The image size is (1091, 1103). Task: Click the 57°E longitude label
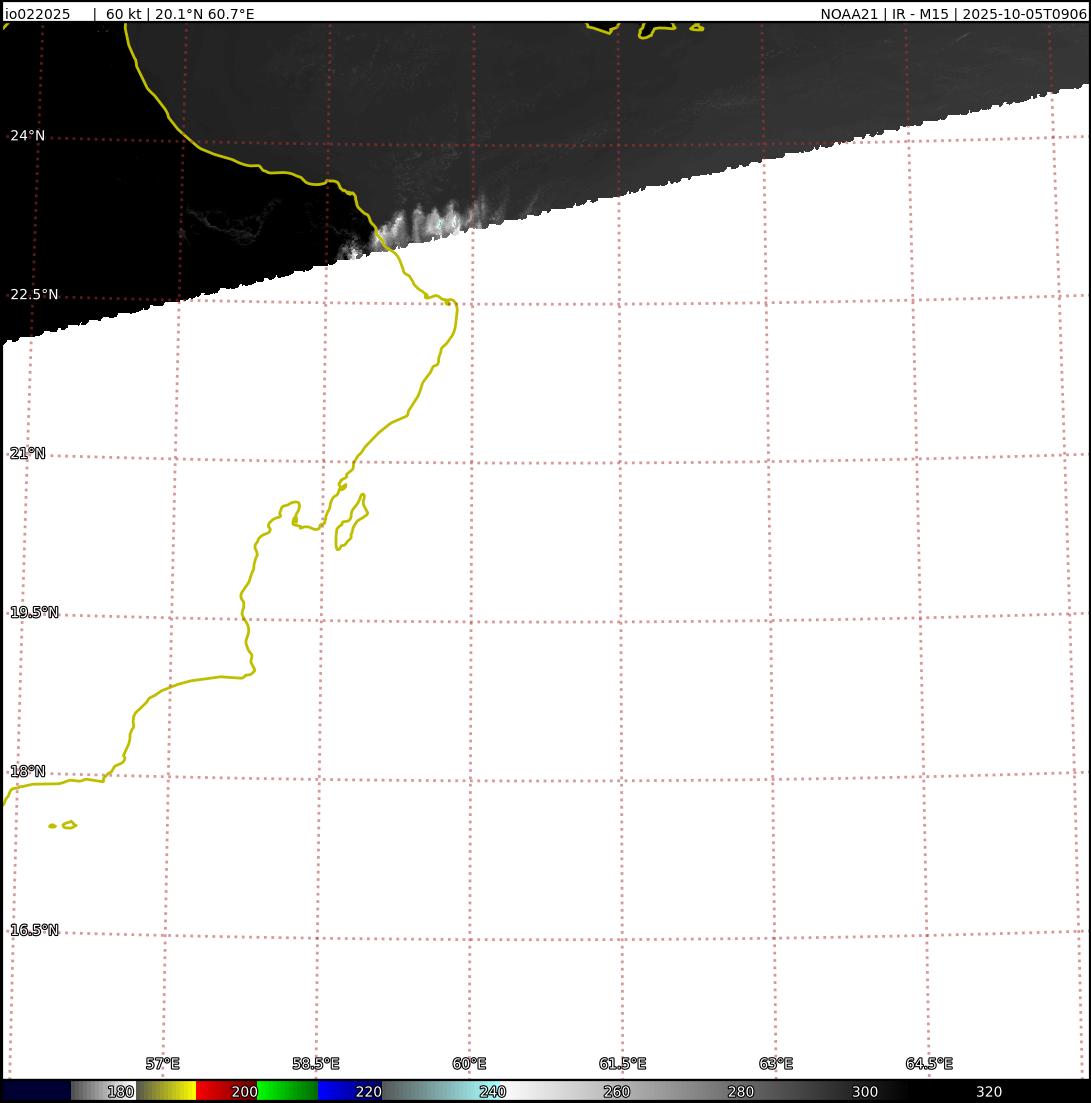click(162, 1063)
